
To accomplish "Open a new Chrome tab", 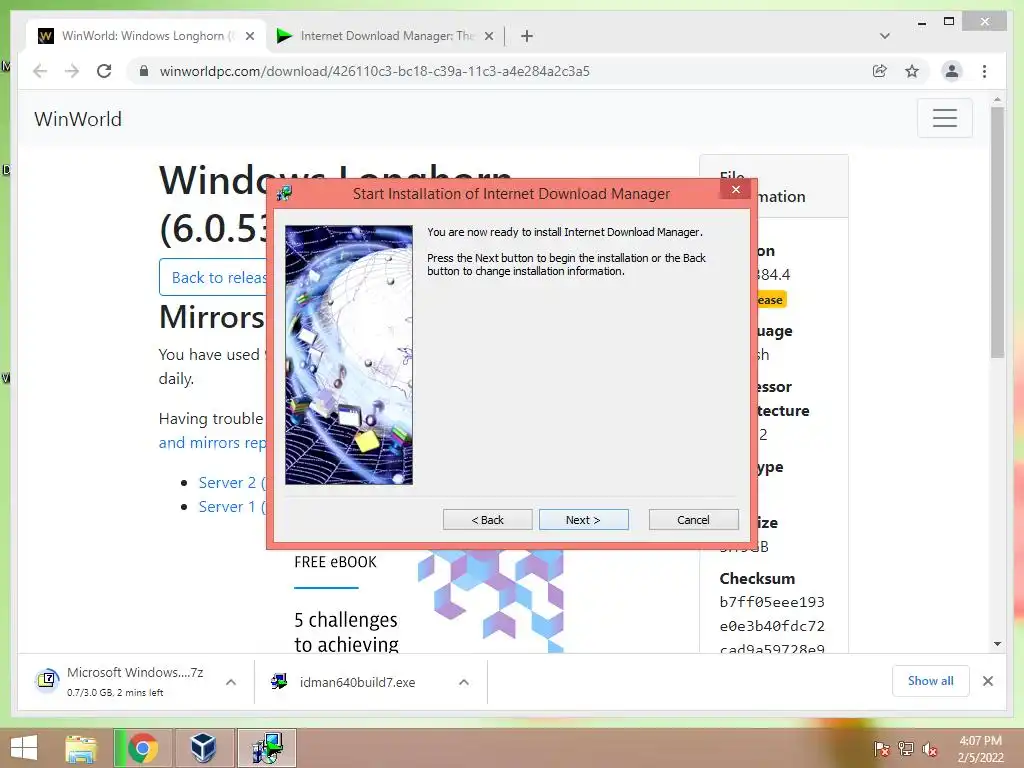I will click(x=527, y=36).
